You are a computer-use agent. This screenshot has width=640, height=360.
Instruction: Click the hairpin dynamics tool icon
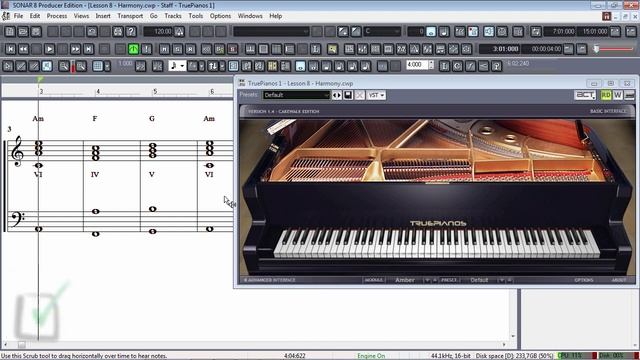(x=484, y=66)
